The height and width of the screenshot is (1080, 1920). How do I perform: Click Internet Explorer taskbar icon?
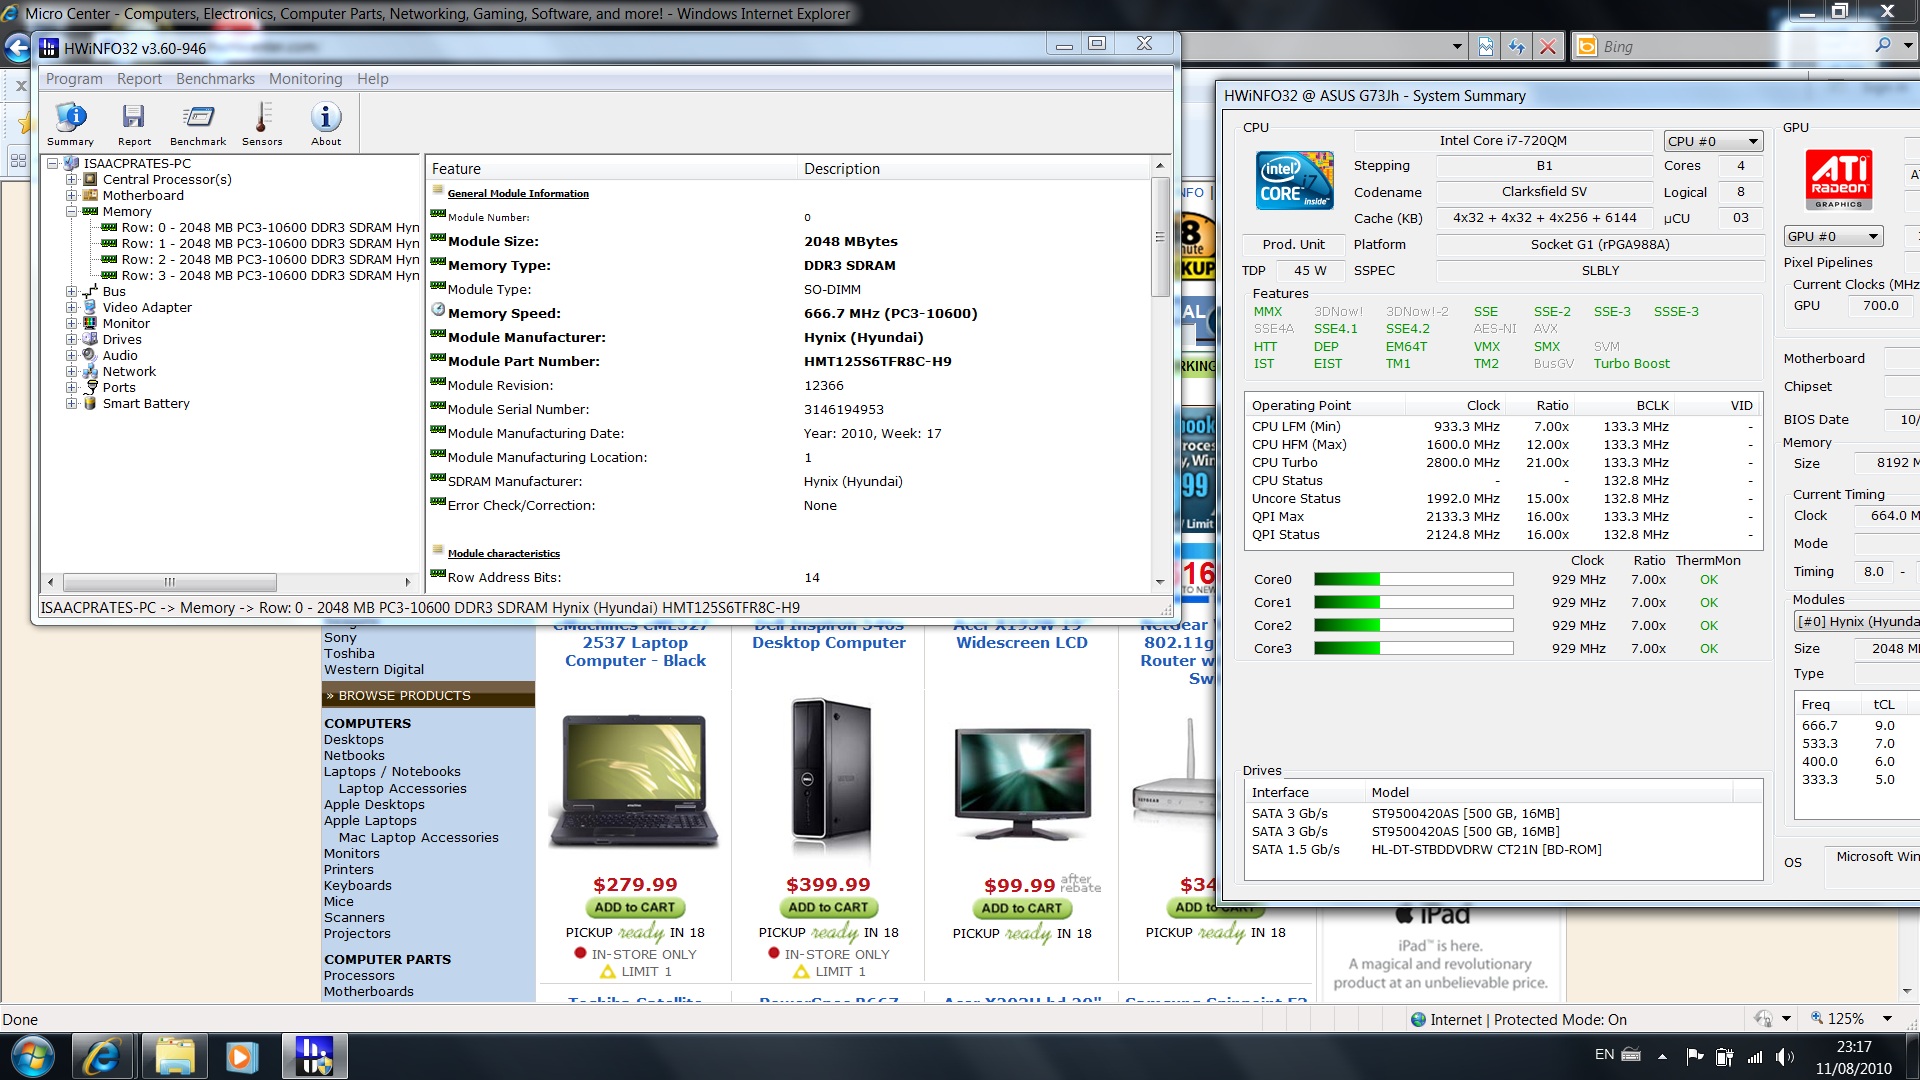click(x=101, y=1057)
